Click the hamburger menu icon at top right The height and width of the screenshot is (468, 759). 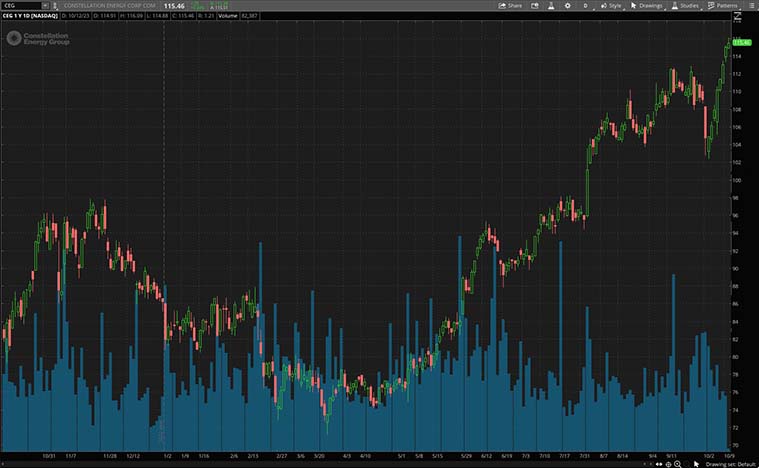pos(750,6)
